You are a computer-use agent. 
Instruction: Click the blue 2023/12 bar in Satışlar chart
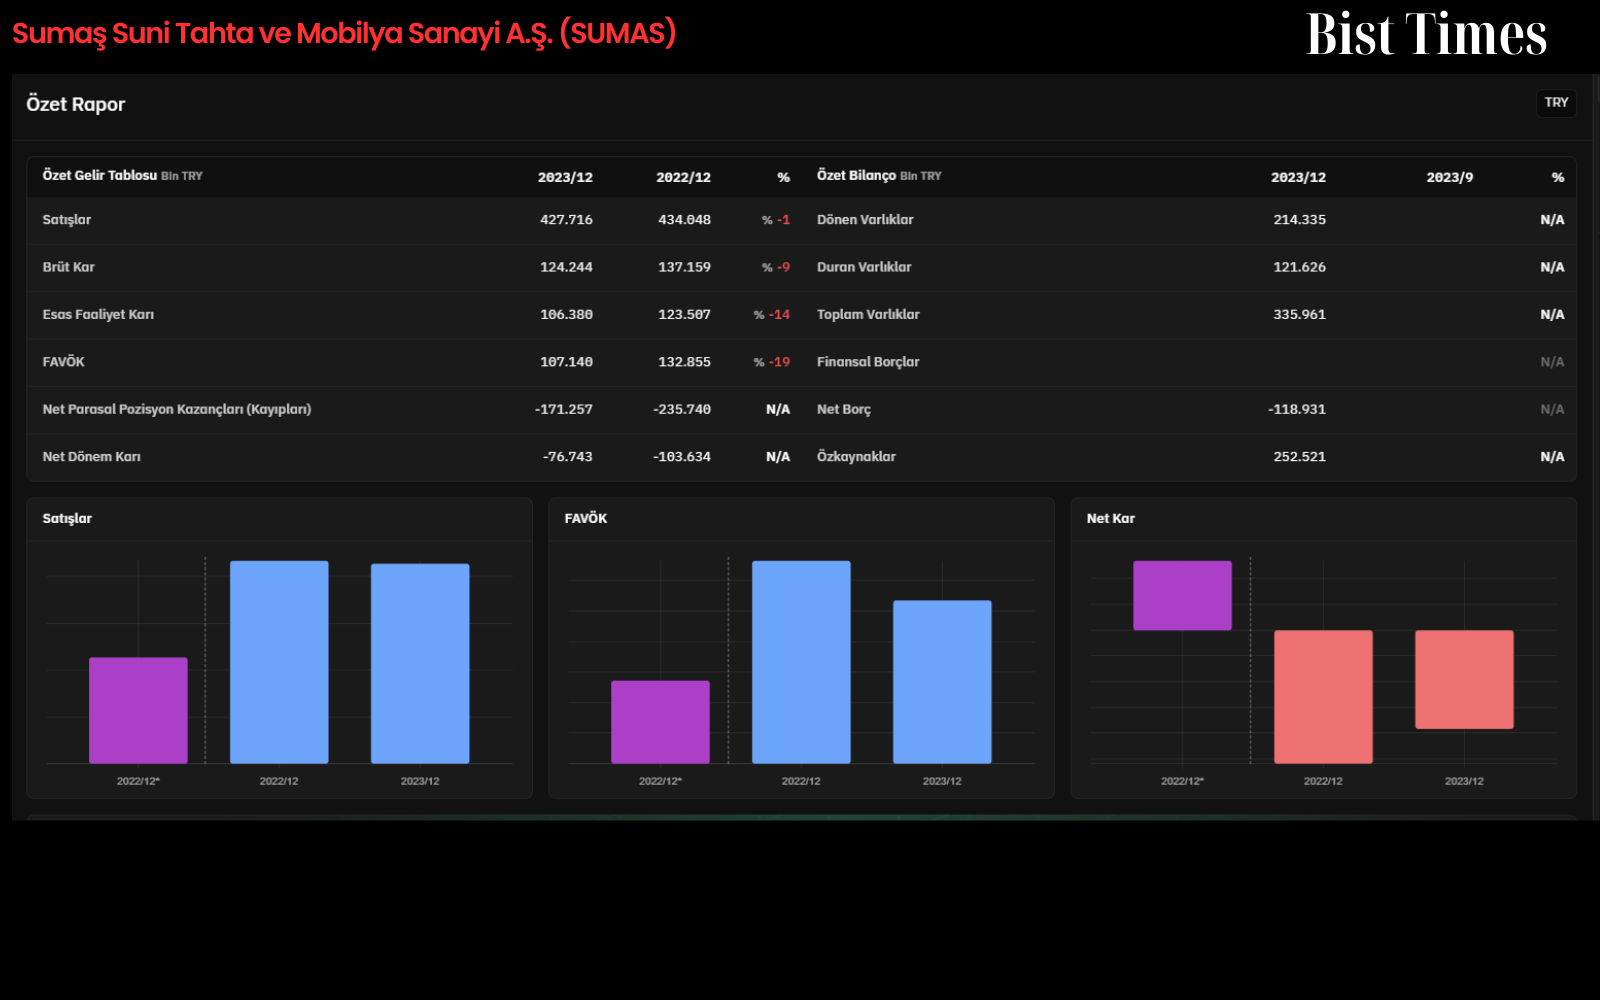click(420, 663)
